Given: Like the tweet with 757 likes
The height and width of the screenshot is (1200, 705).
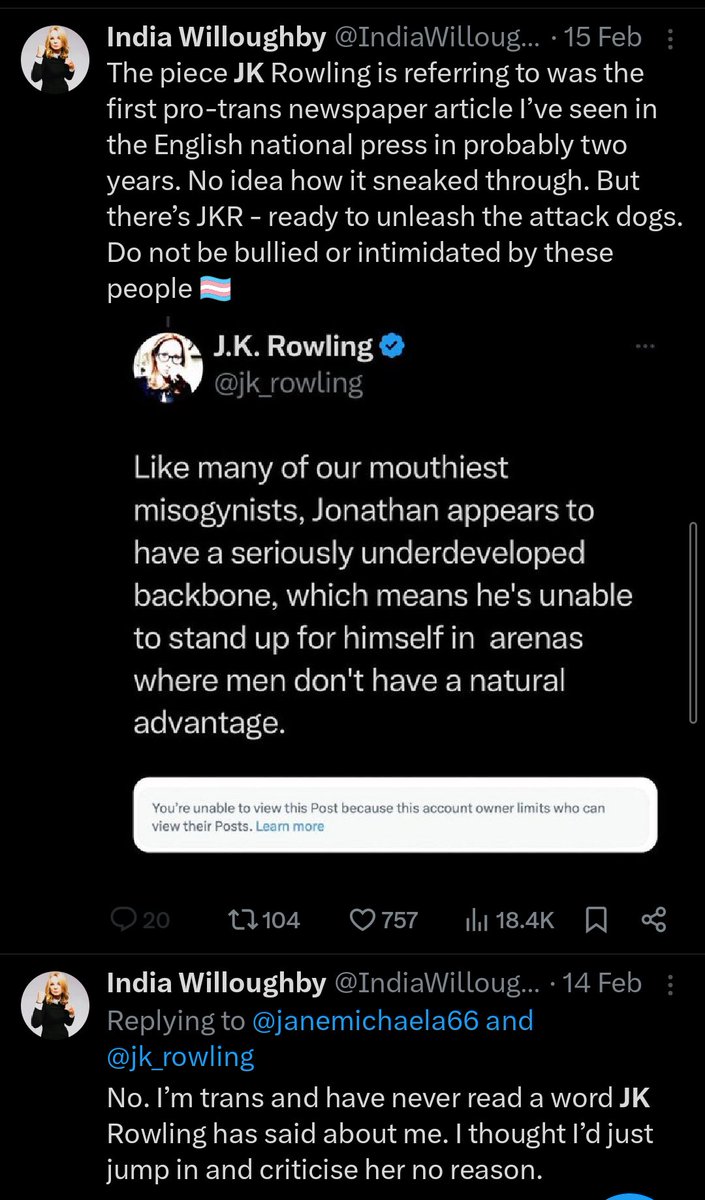Looking at the screenshot, I should click(x=361, y=919).
